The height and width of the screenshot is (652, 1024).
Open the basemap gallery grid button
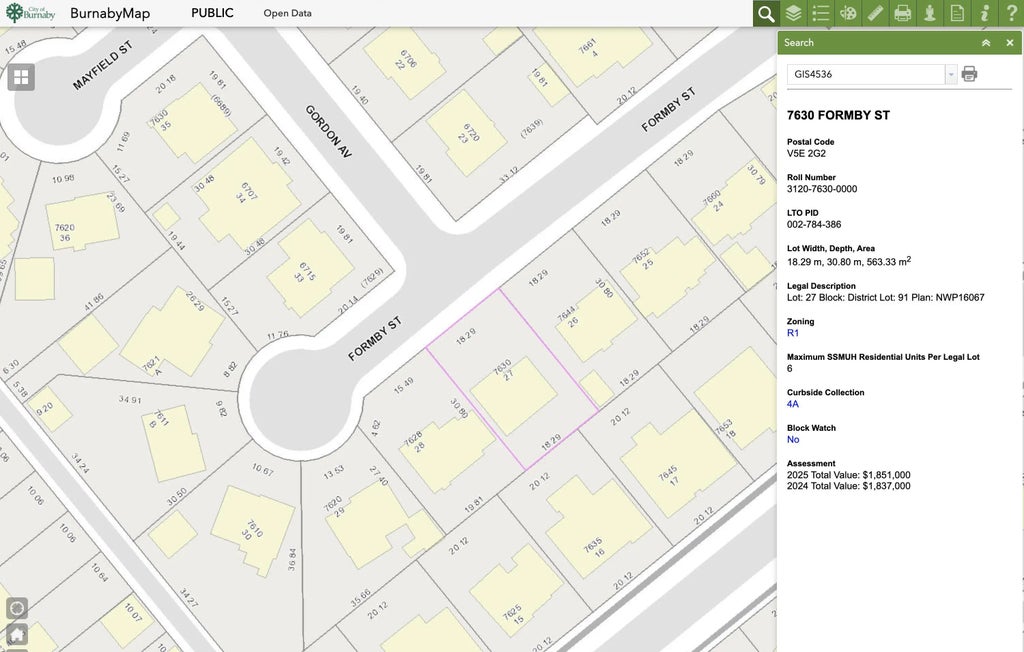point(21,77)
